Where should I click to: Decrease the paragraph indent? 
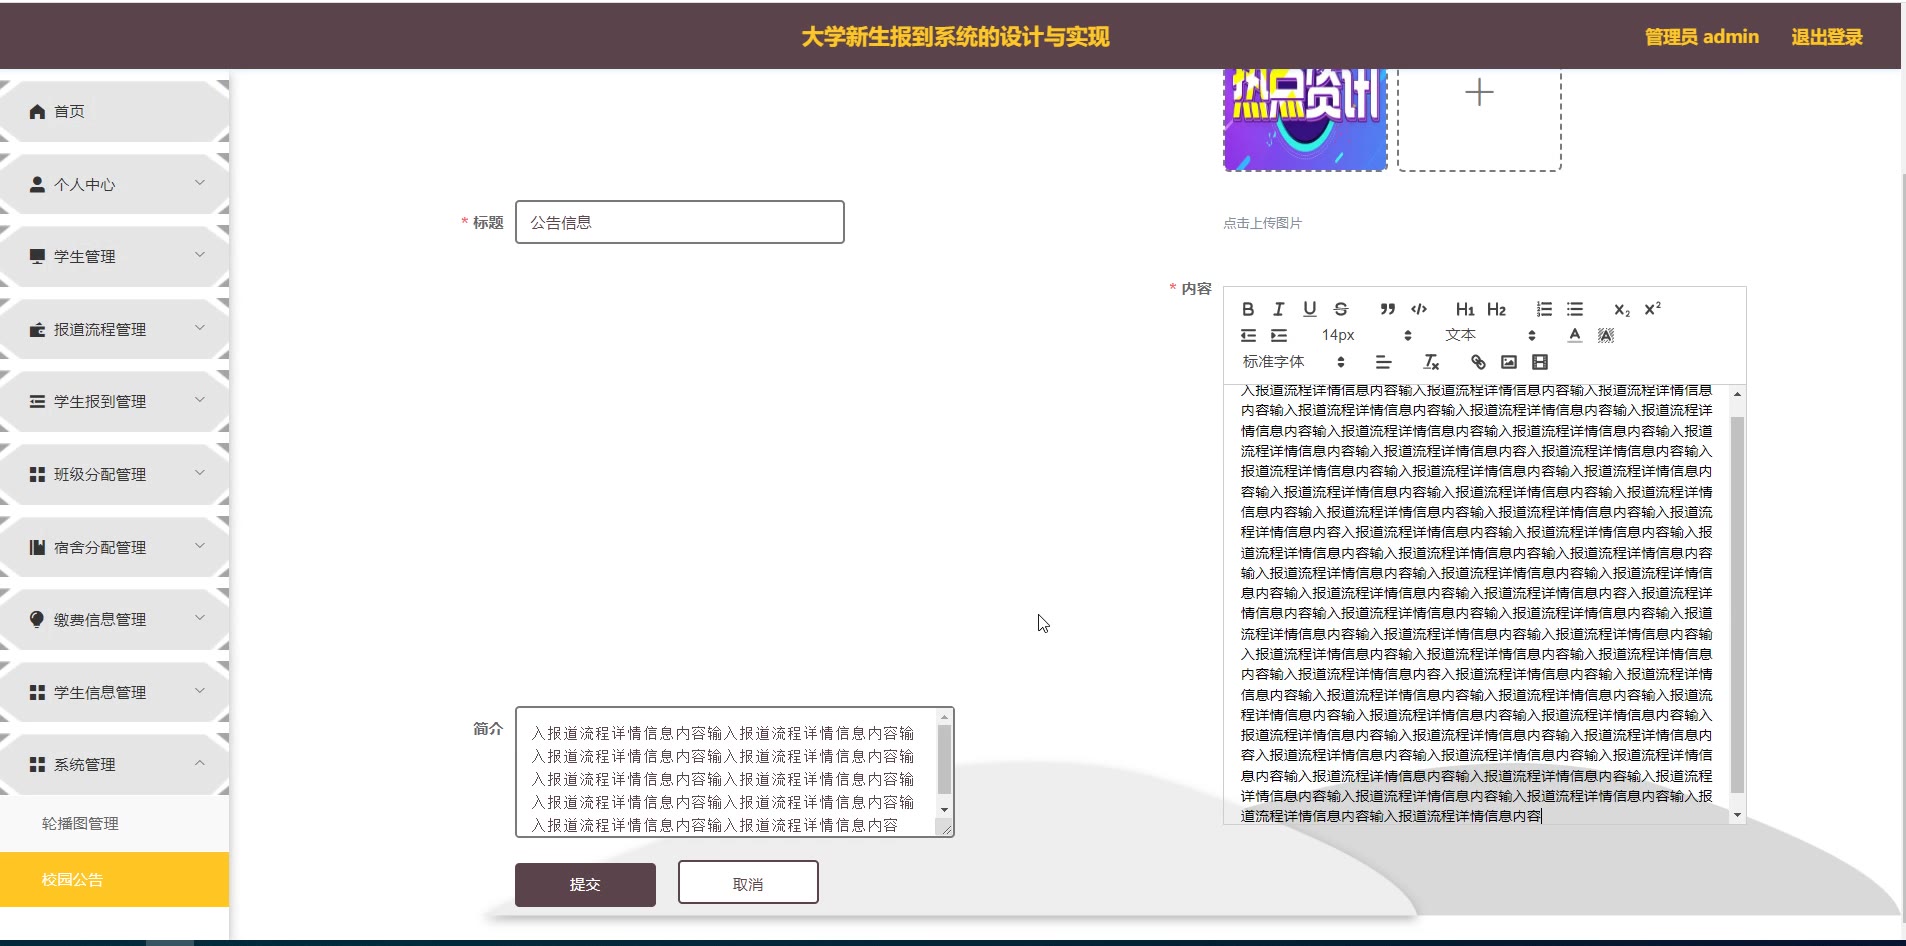tap(1248, 335)
